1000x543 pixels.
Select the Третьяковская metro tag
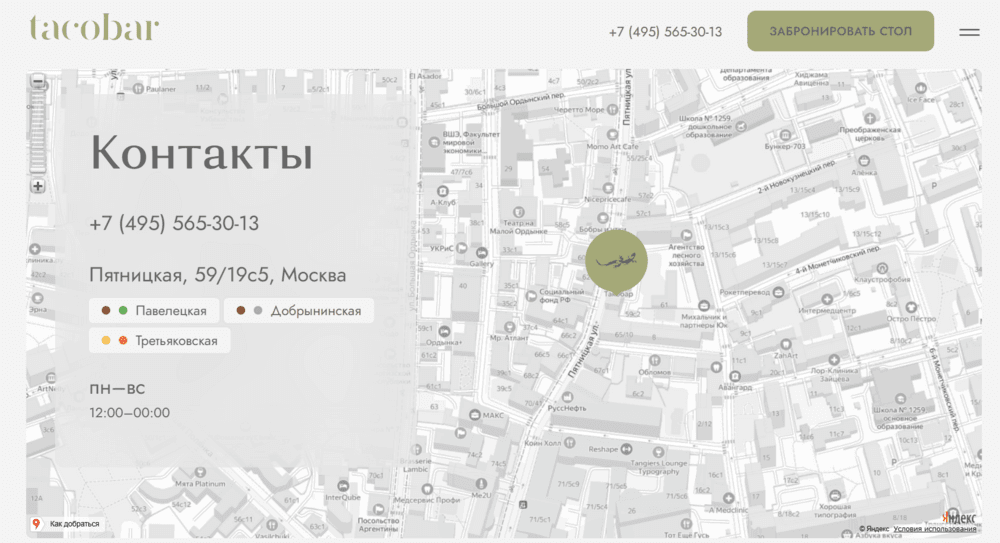click(159, 341)
